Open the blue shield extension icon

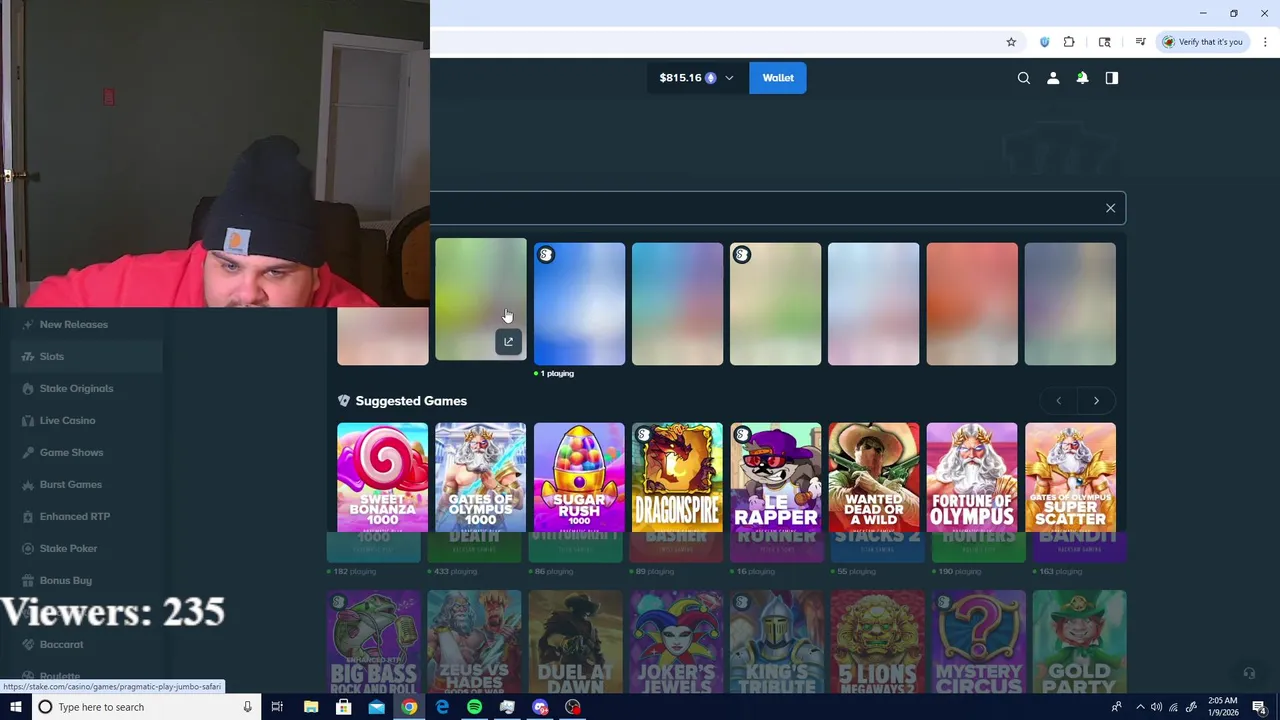[x=1044, y=42]
